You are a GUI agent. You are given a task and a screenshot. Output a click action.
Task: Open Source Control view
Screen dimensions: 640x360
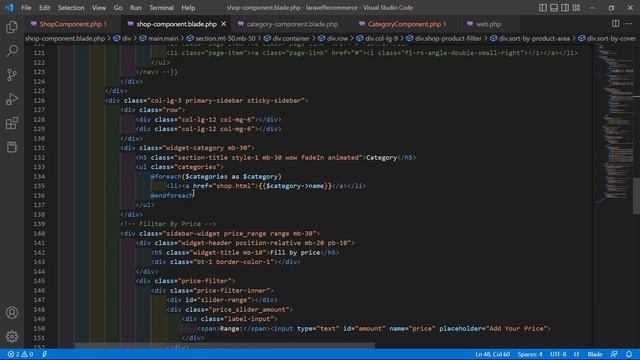[x=12, y=75]
